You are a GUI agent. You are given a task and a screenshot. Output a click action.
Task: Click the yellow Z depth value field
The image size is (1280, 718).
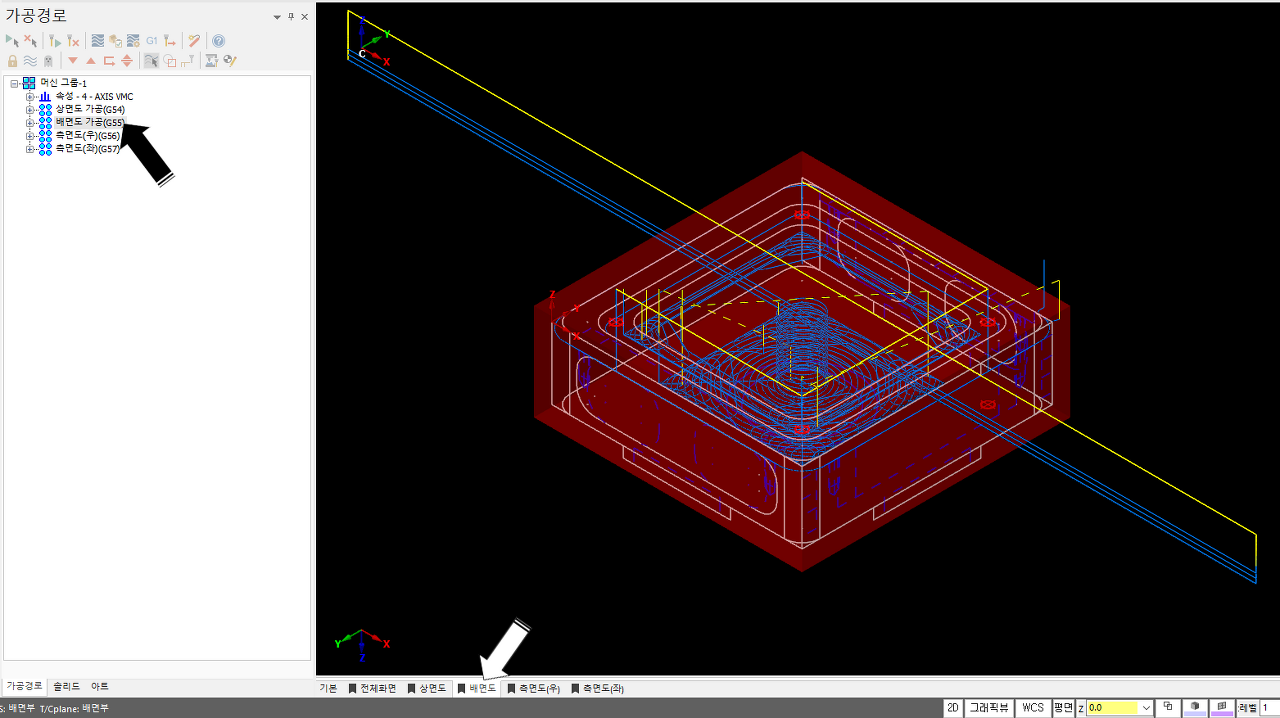pos(1112,707)
